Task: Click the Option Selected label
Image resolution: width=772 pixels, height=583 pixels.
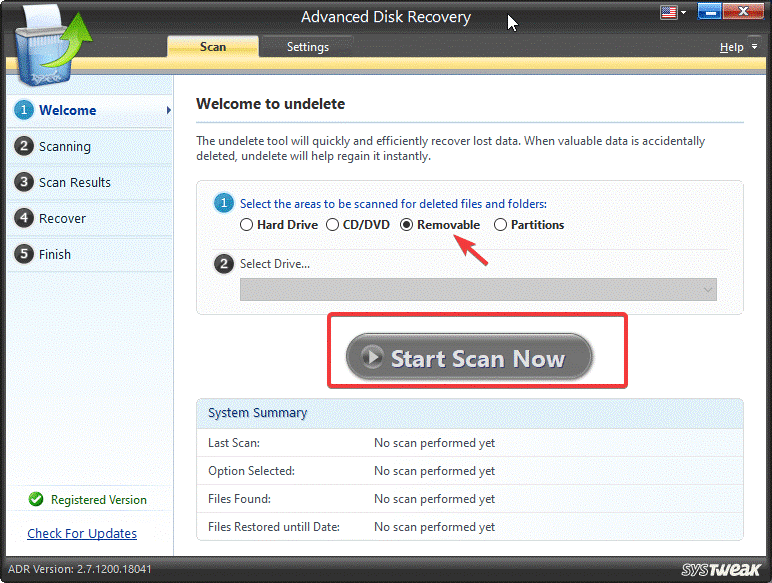Action: click(x=251, y=471)
